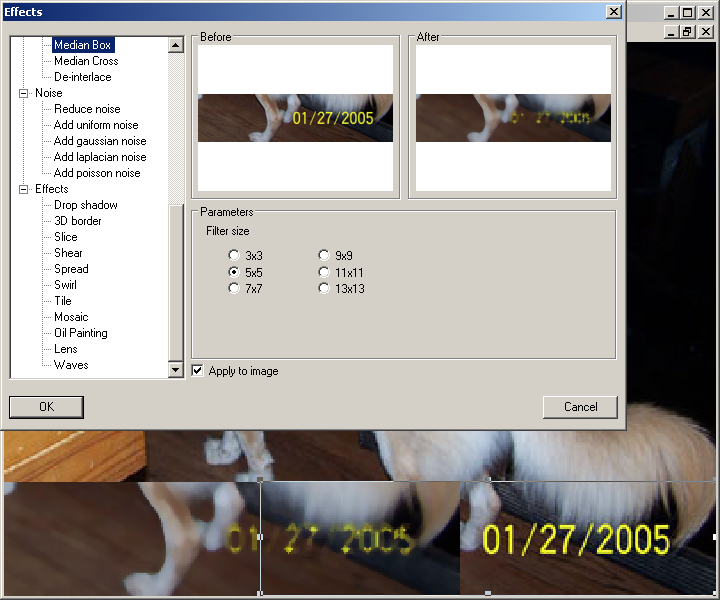Click the effects list scrollbar thumb
The image size is (720, 600).
pyautogui.click(x=176, y=282)
